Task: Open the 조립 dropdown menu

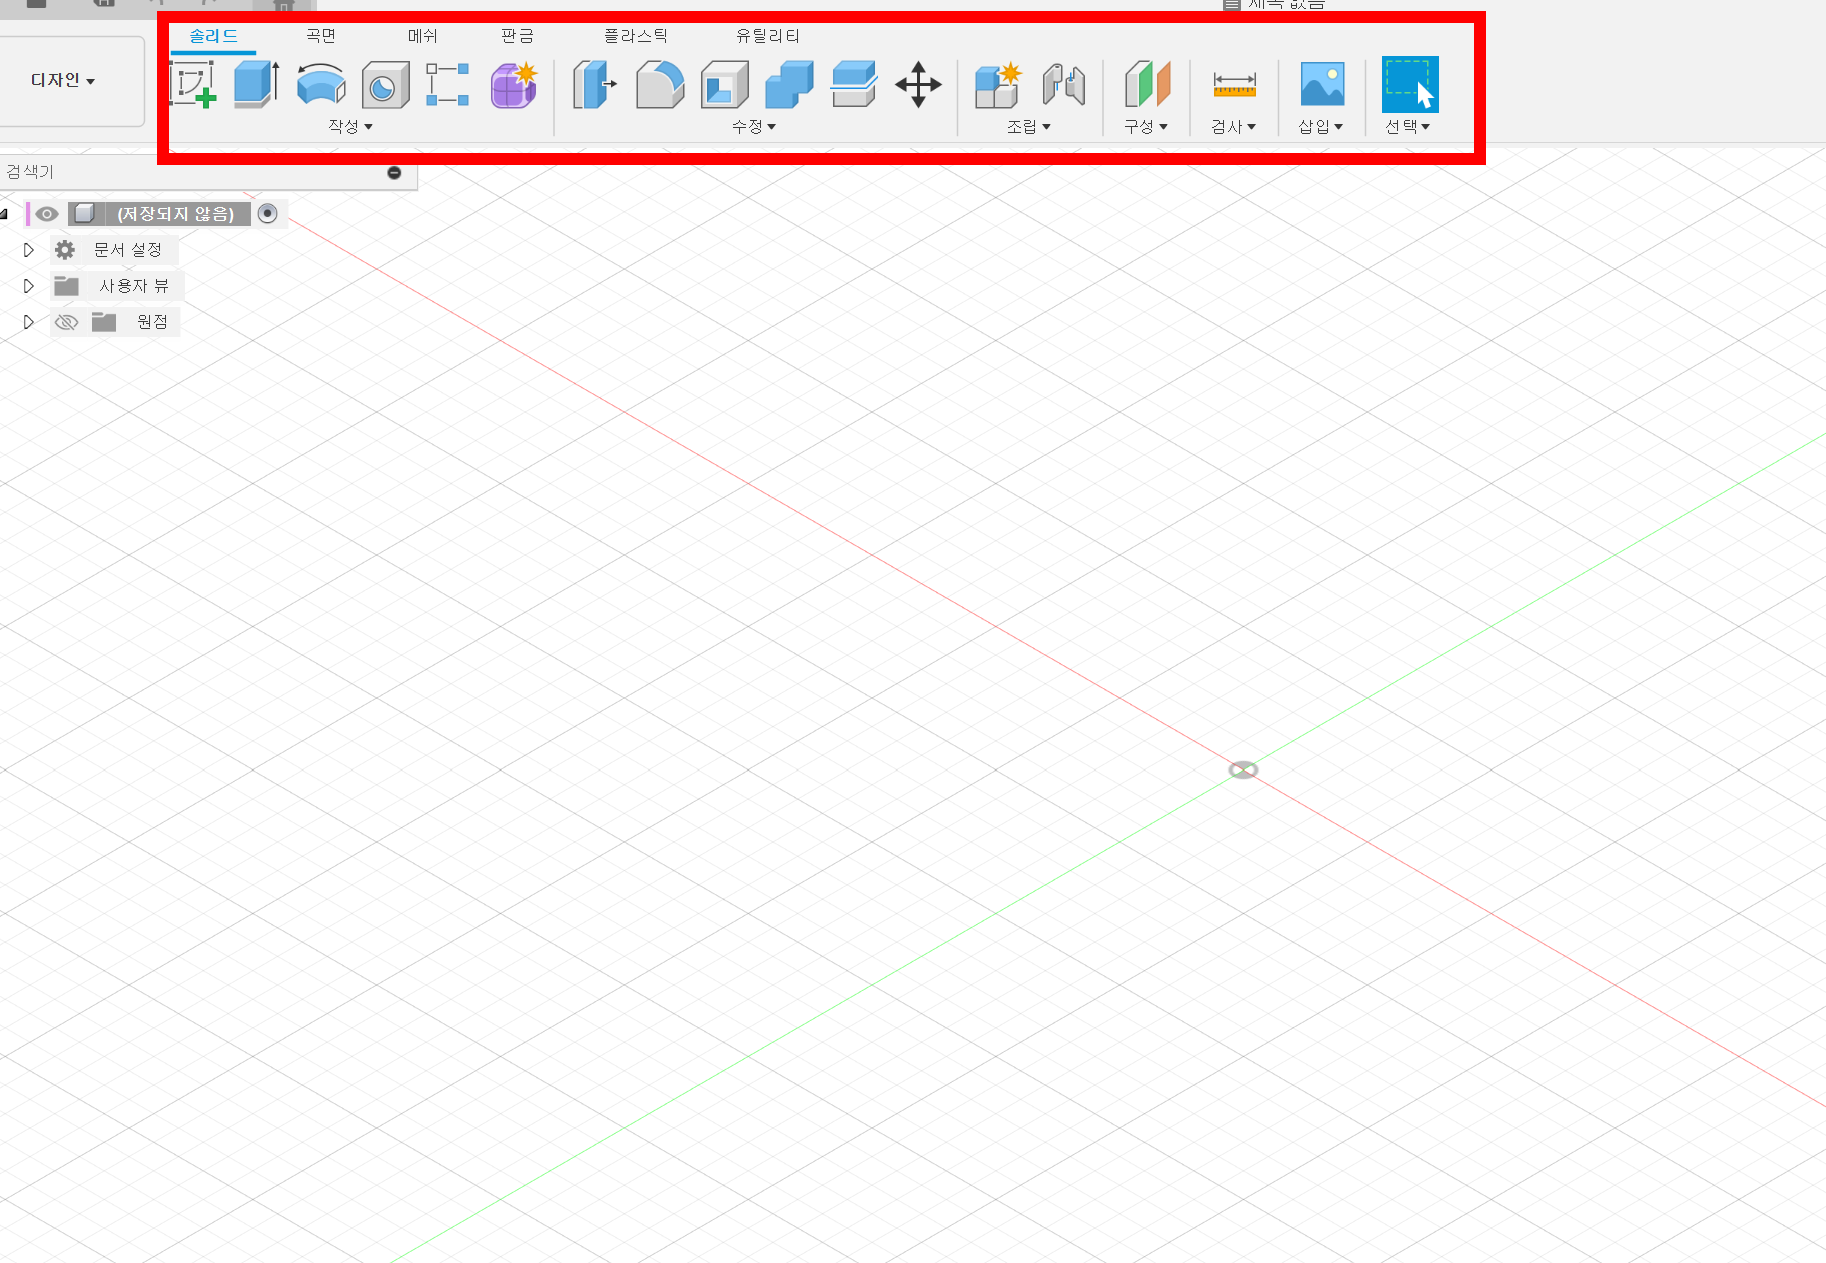Action: (1029, 126)
